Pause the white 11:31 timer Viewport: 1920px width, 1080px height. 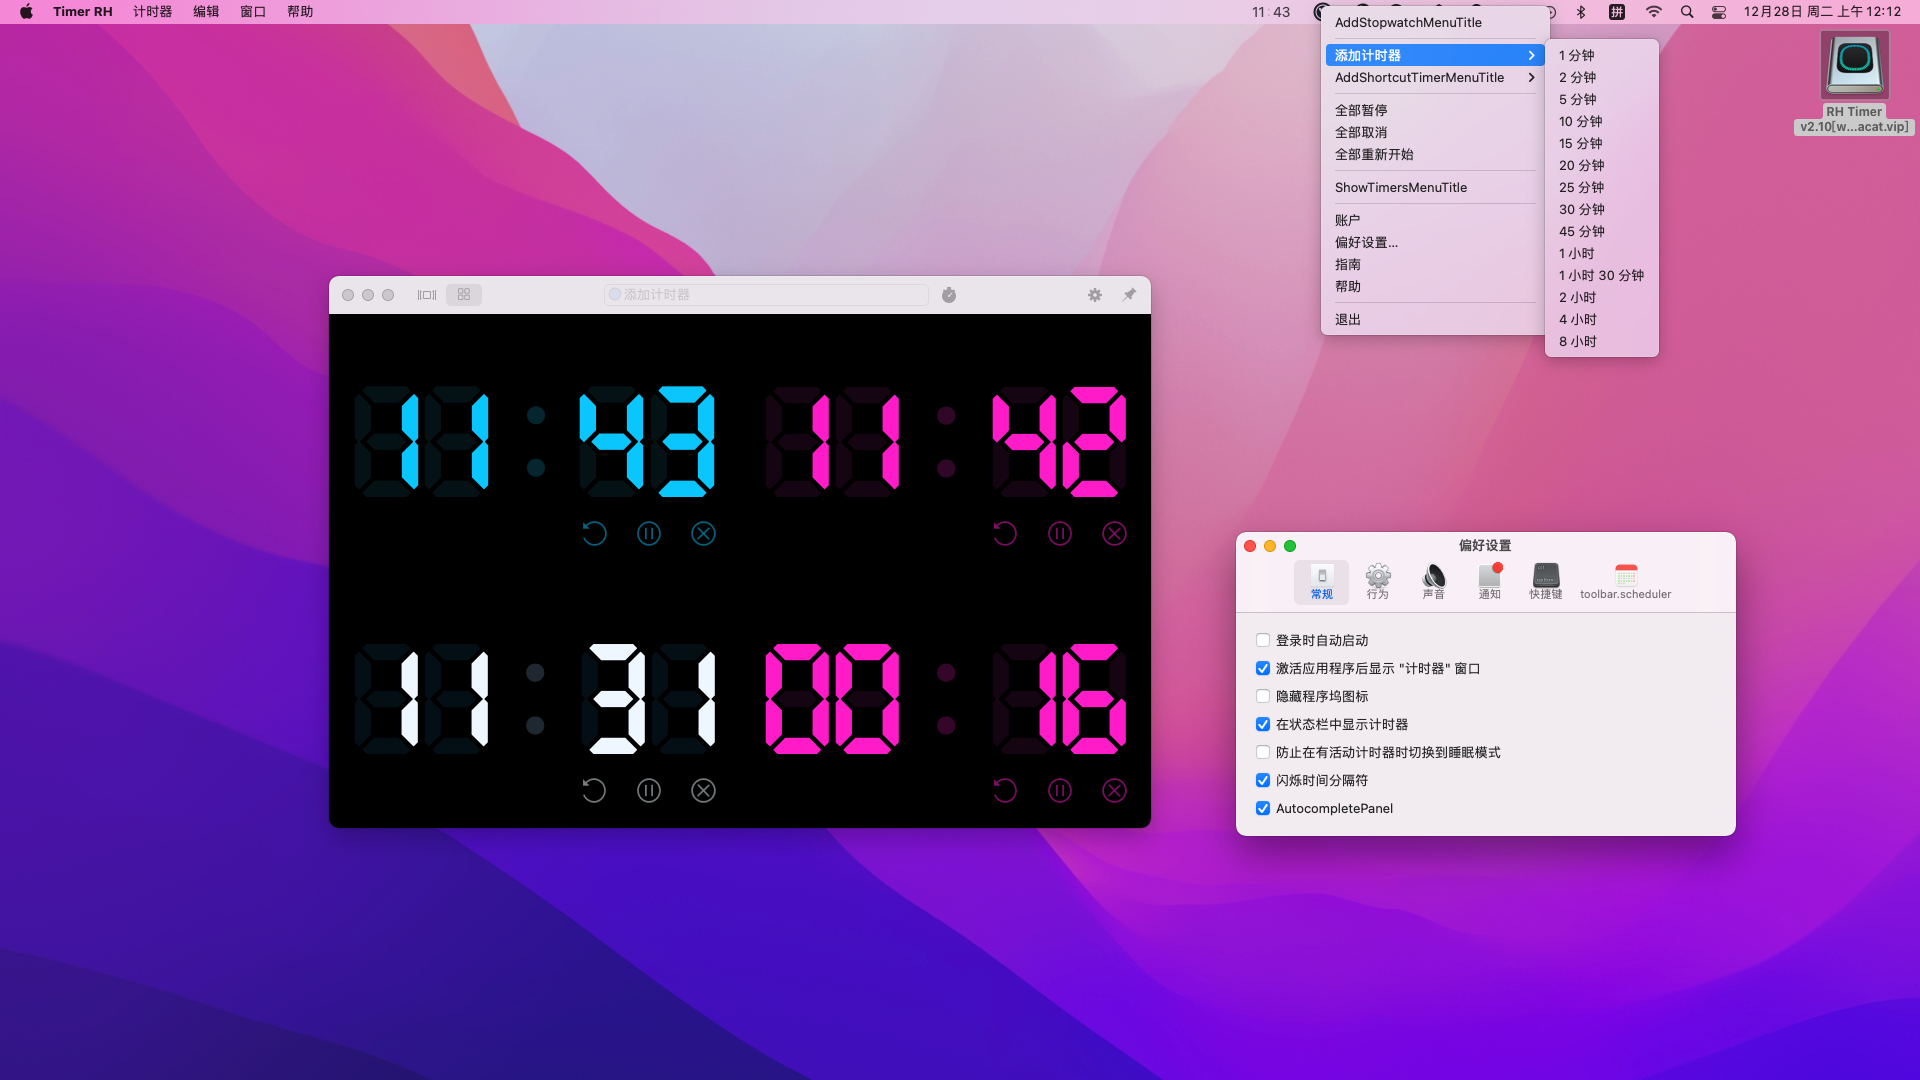point(649,791)
